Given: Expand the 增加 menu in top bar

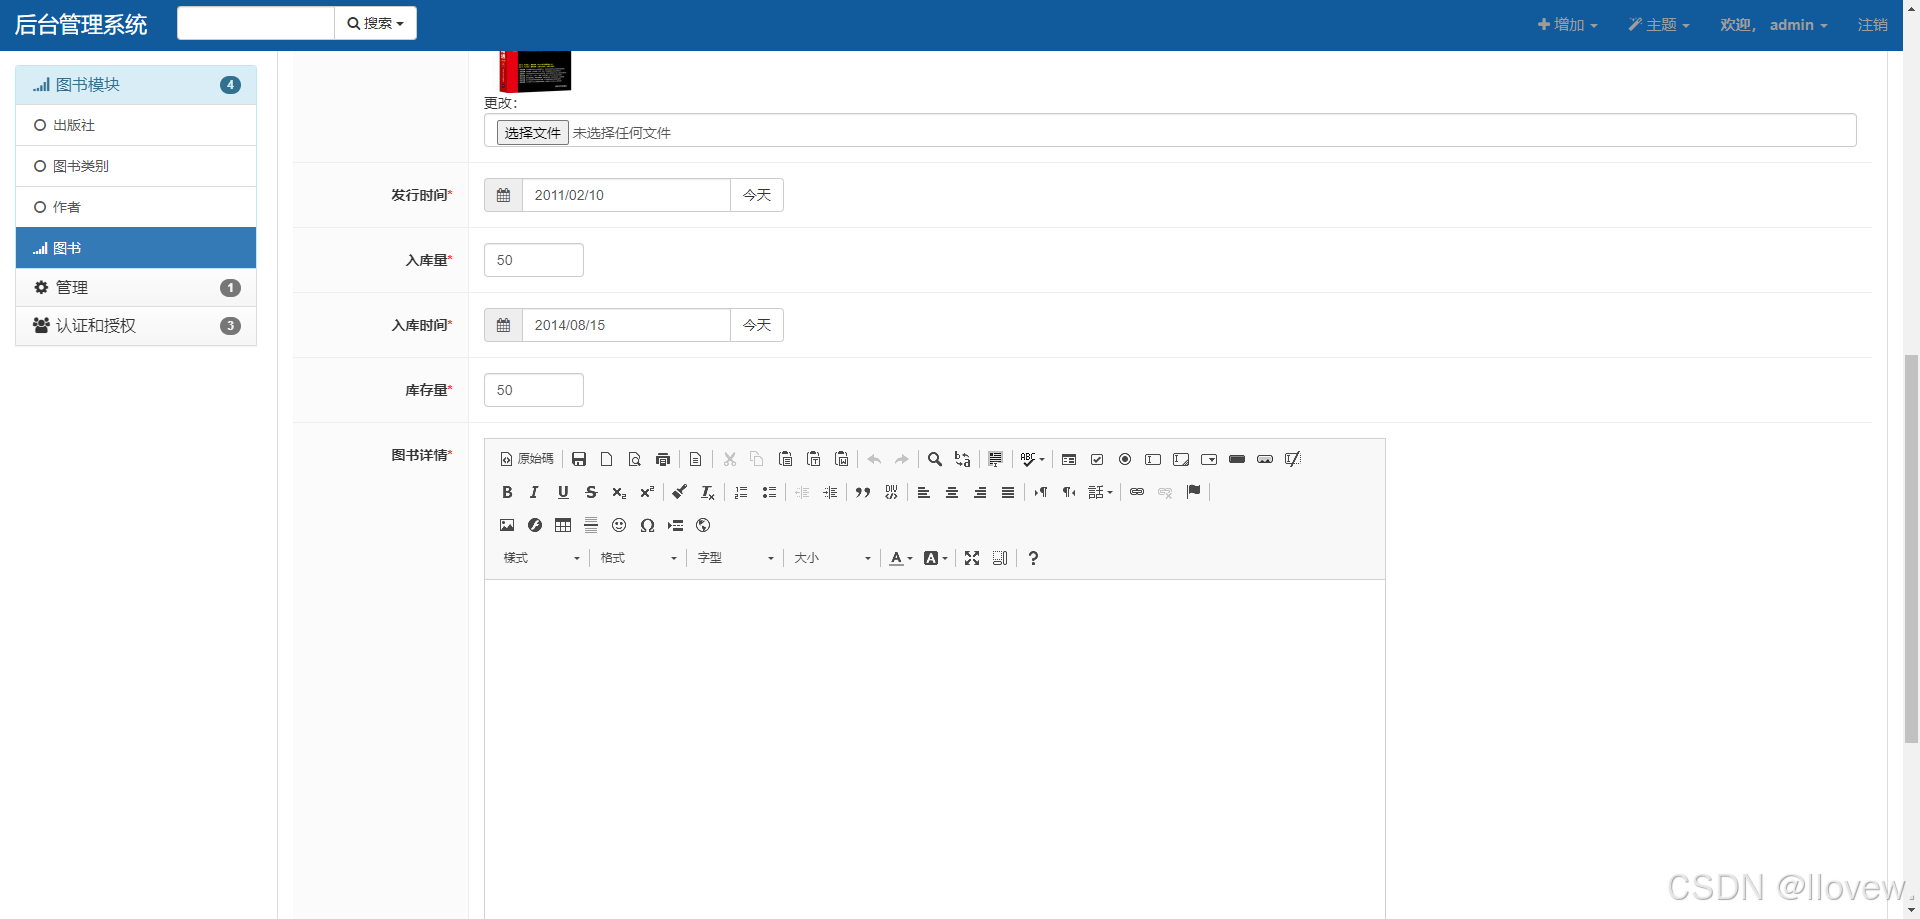Looking at the screenshot, I should (1567, 25).
